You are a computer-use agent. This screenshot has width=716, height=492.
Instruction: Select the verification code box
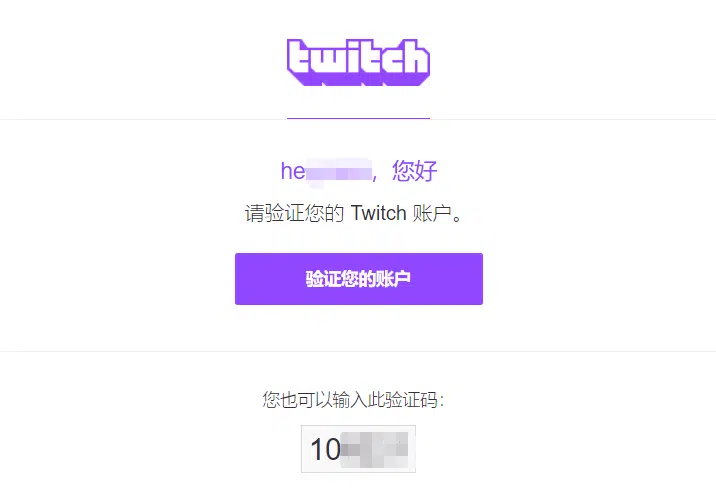(x=358, y=449)
